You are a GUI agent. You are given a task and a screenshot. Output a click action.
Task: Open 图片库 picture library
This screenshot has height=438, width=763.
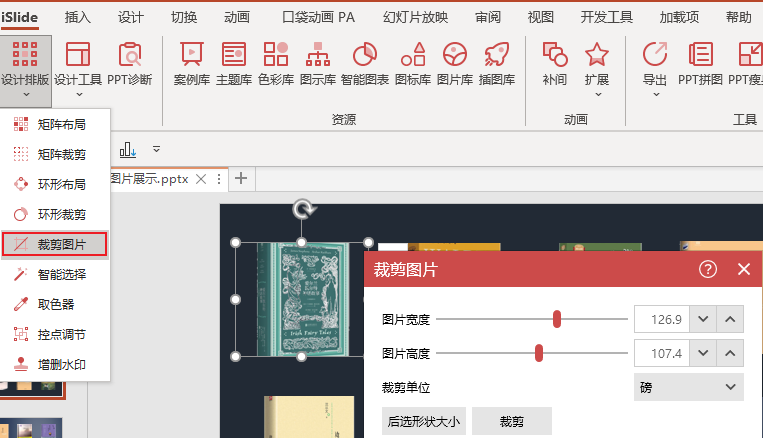[455, 64]
